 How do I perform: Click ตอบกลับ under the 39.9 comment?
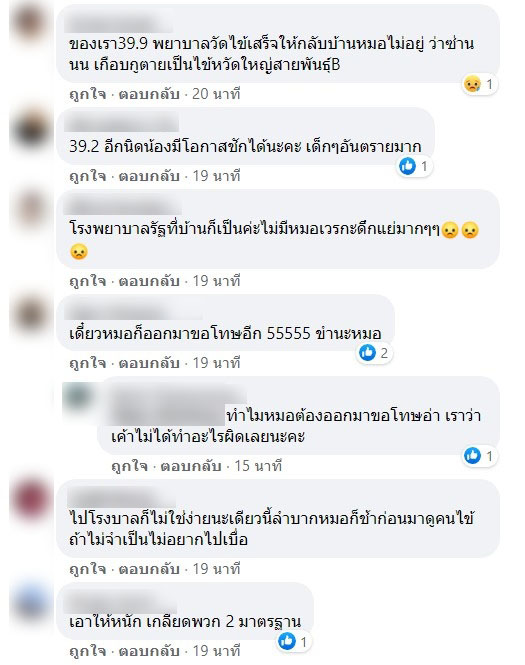coord(149,94)
